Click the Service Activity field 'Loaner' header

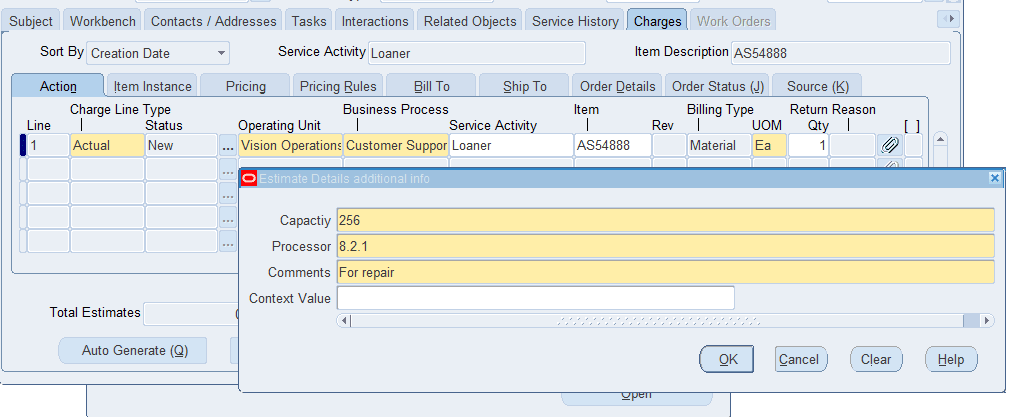pyautogui.click(x=477, y=53)
